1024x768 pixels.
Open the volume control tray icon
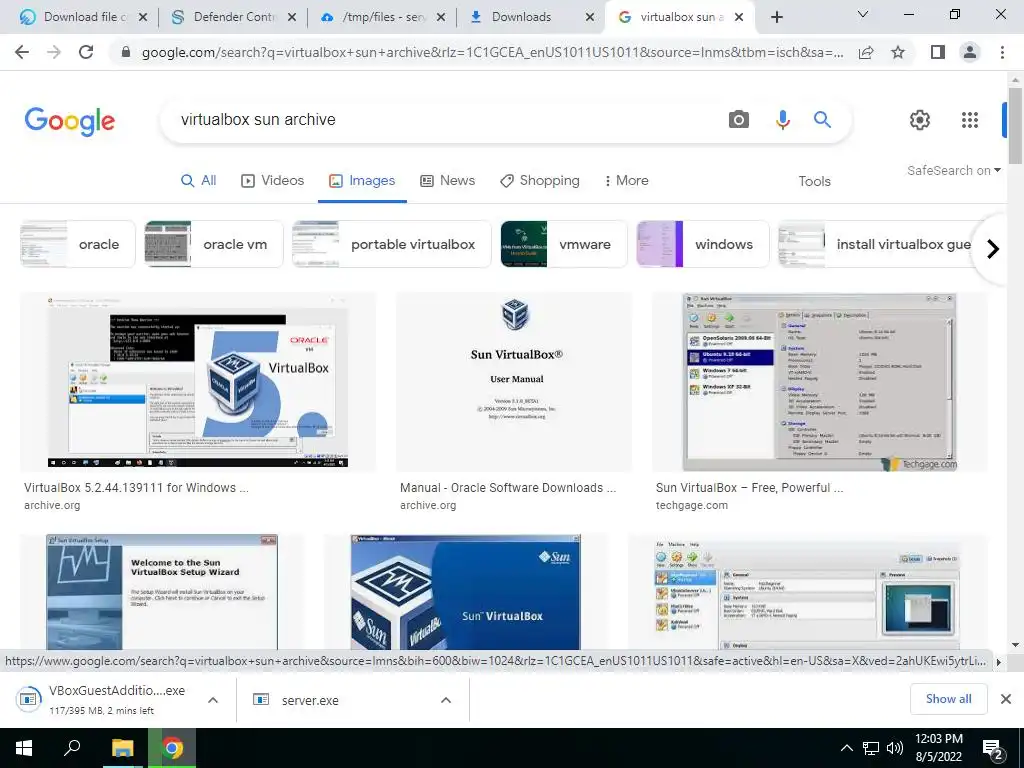click(x=895, y=748)
